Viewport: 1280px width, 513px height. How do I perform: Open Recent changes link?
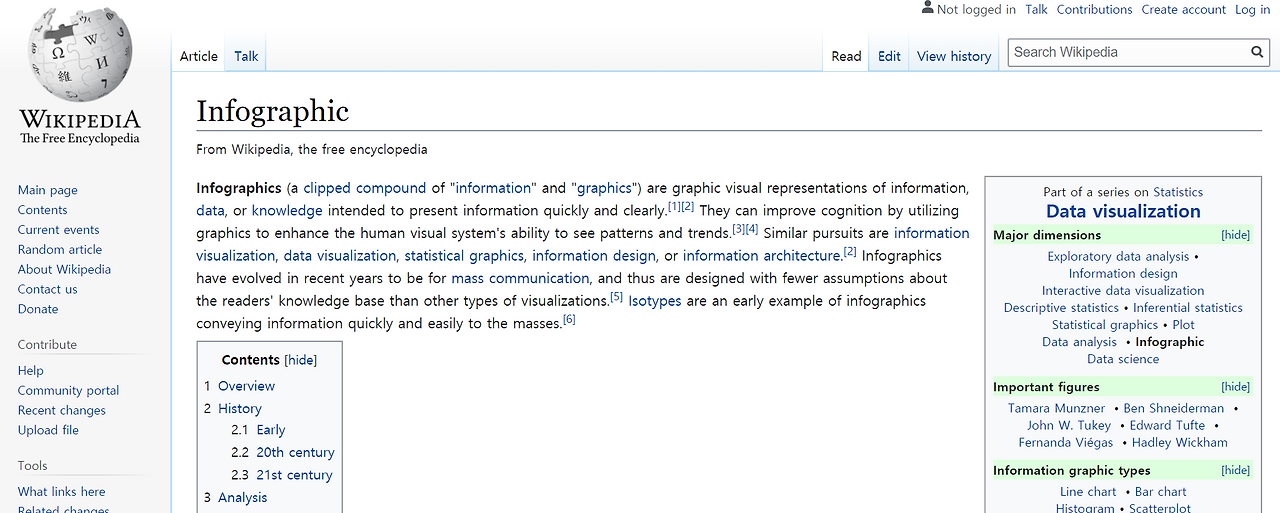pos(61,411)
